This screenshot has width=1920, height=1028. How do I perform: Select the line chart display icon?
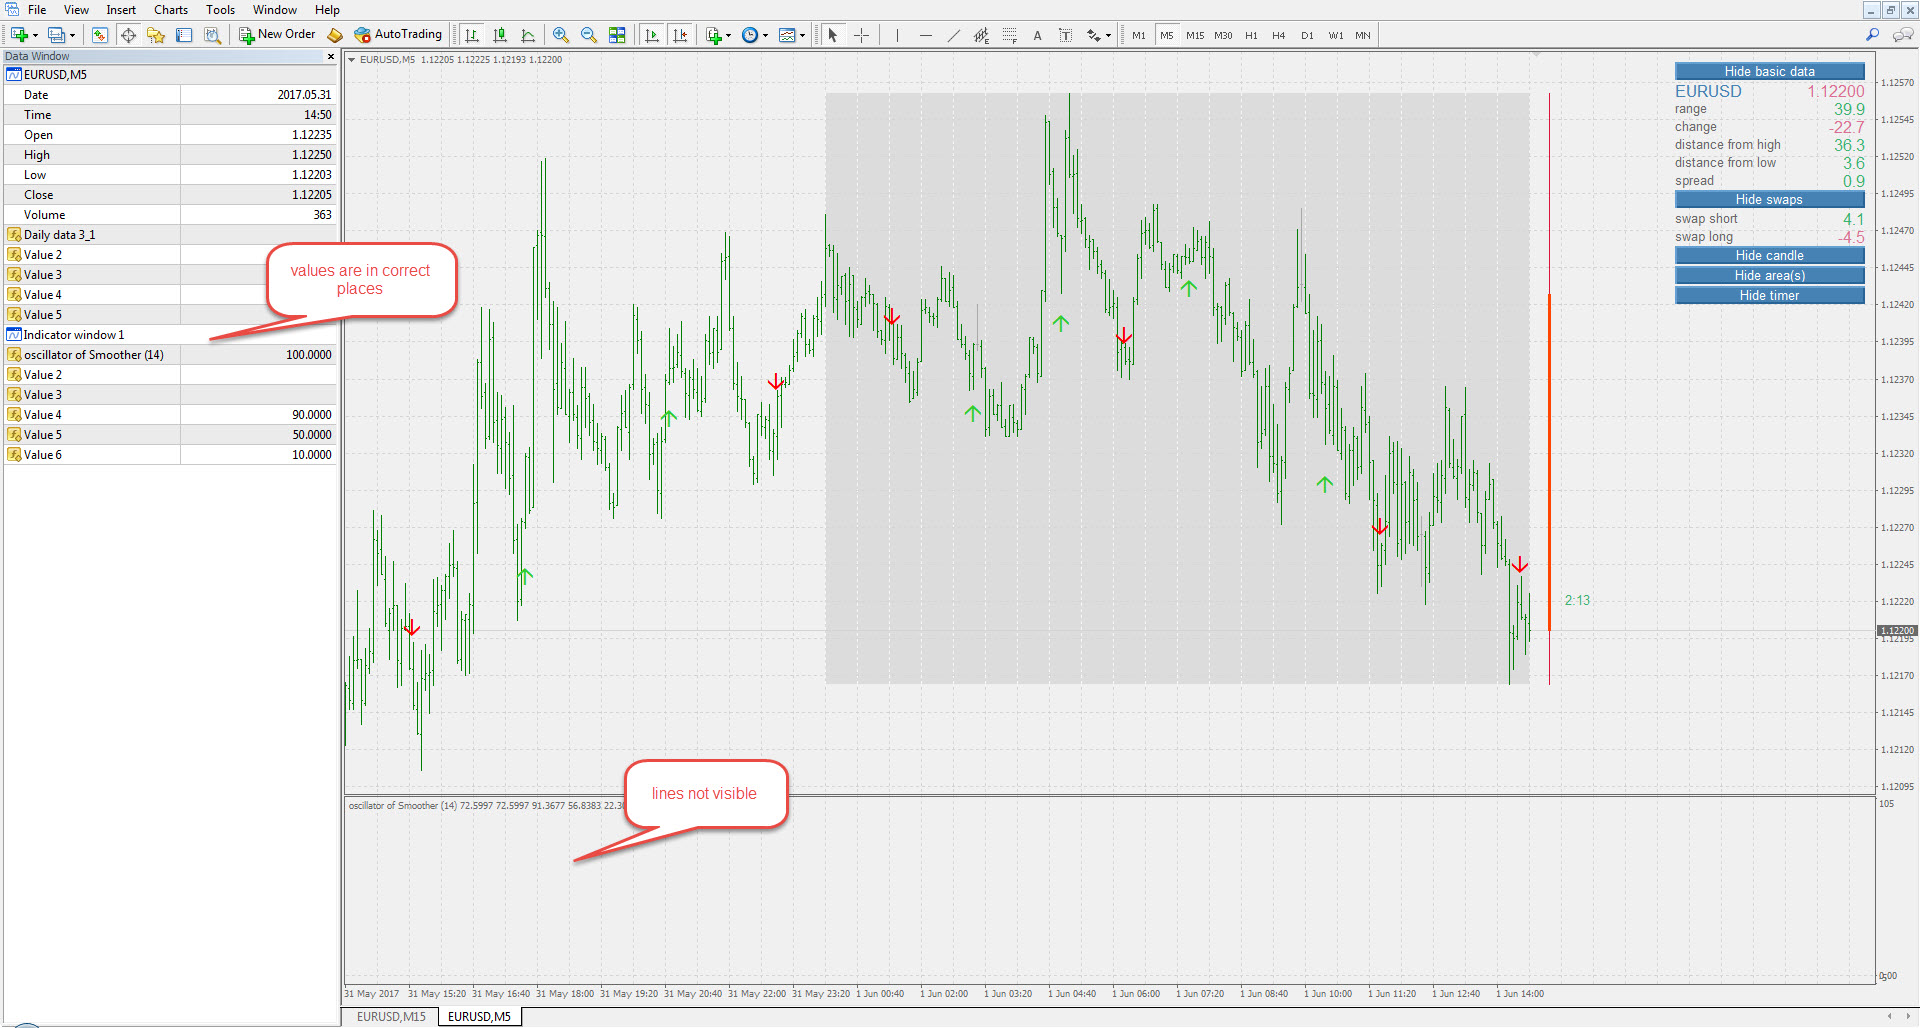click(528, 35)
